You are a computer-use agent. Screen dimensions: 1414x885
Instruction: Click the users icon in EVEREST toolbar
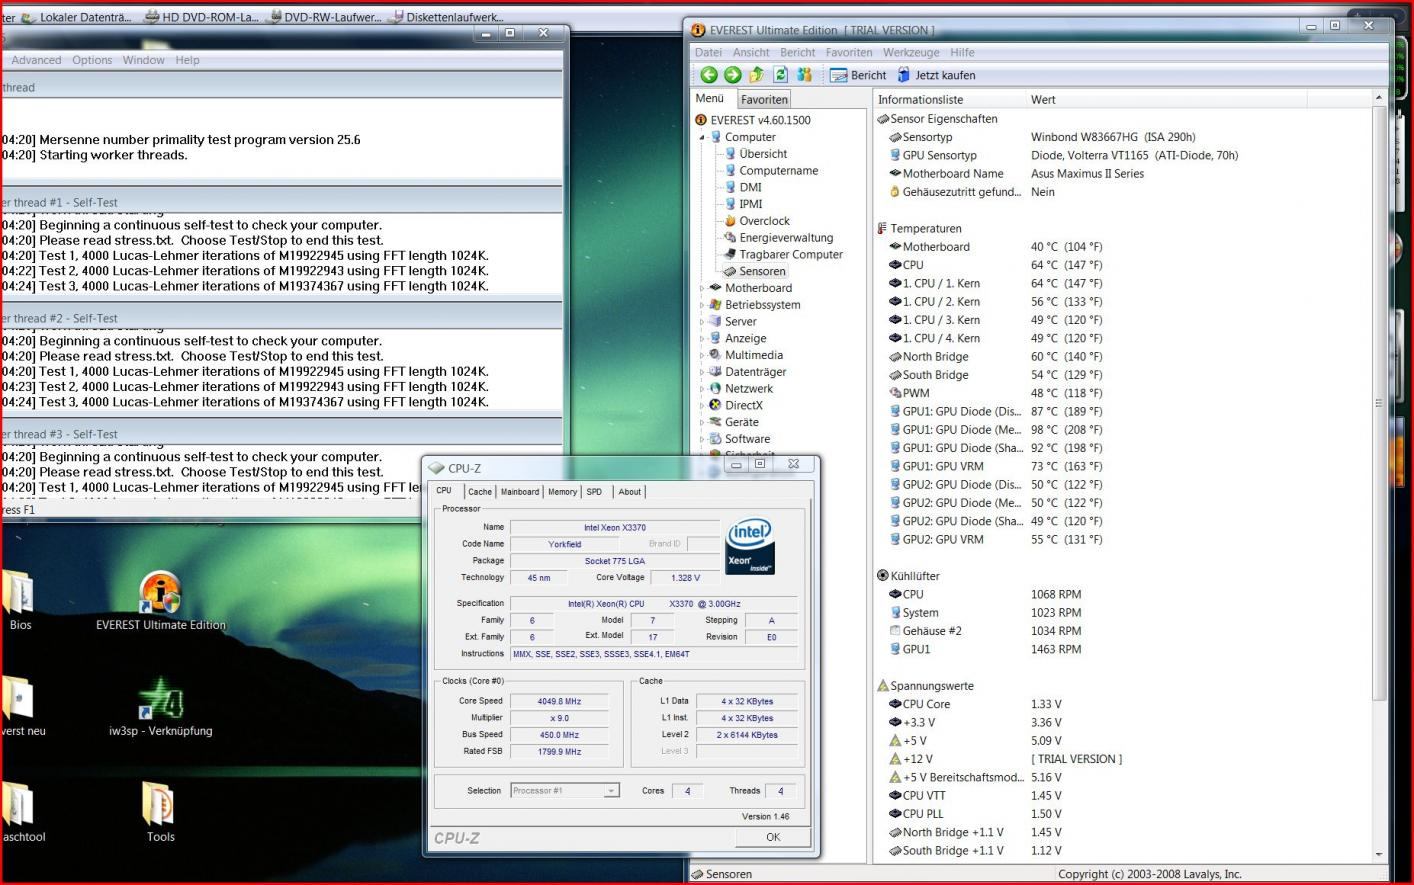click(804, 75)
